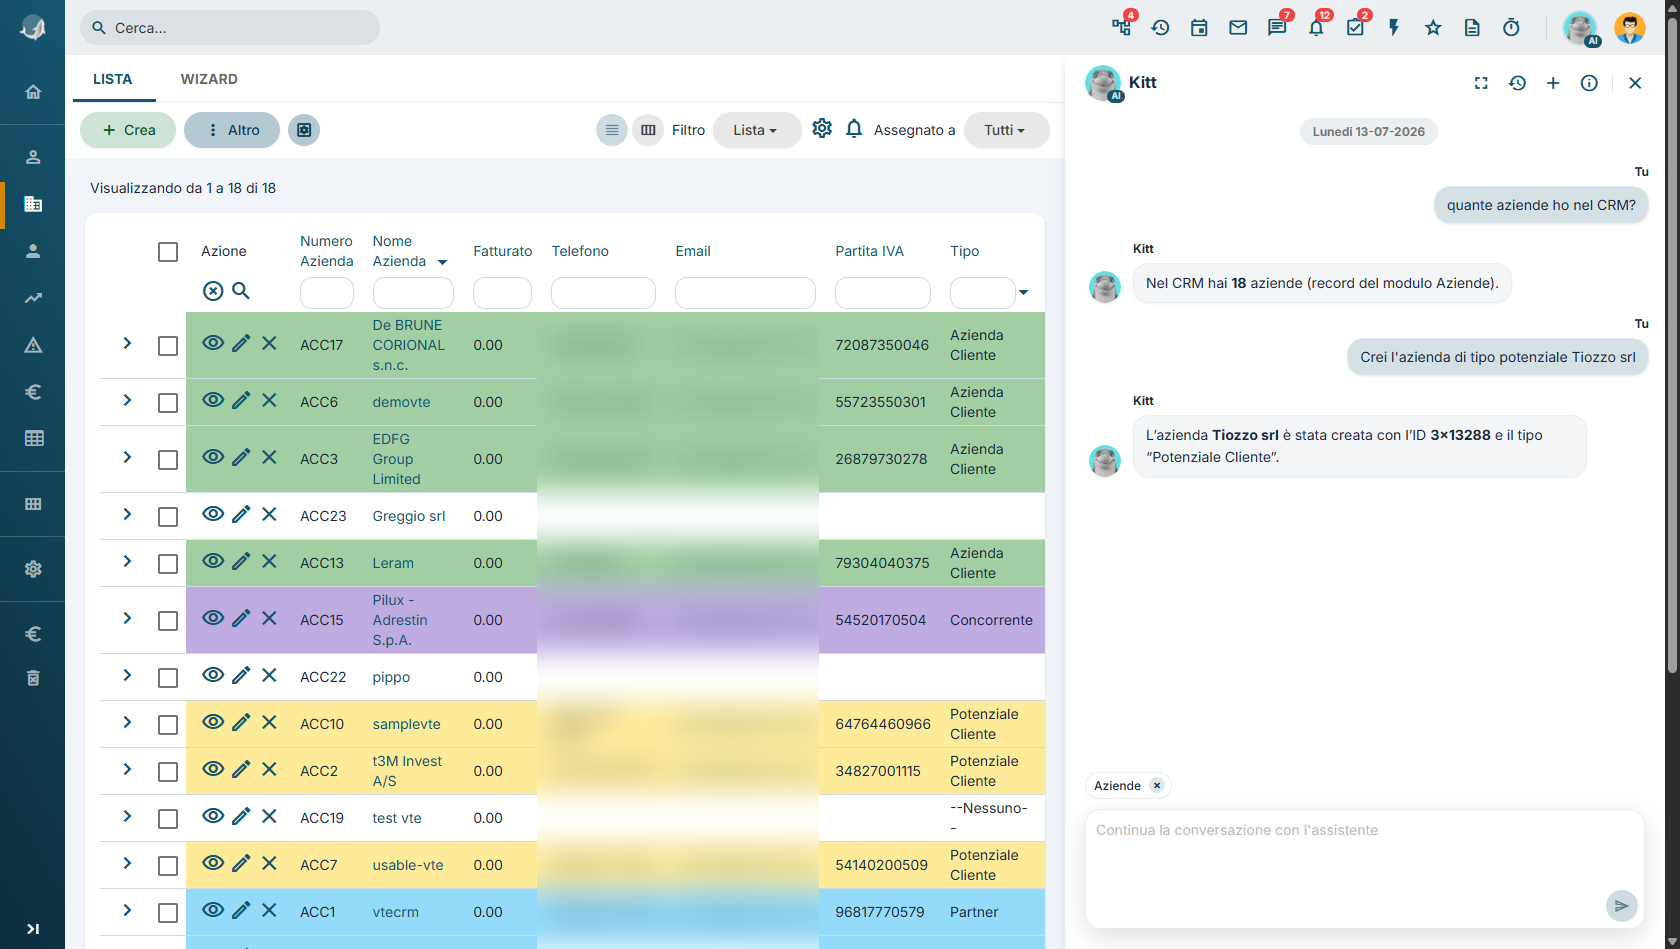Open the Tutti assigned-to dropdown
This screenshot has height=949, width=1680.
click(1006, 130)
